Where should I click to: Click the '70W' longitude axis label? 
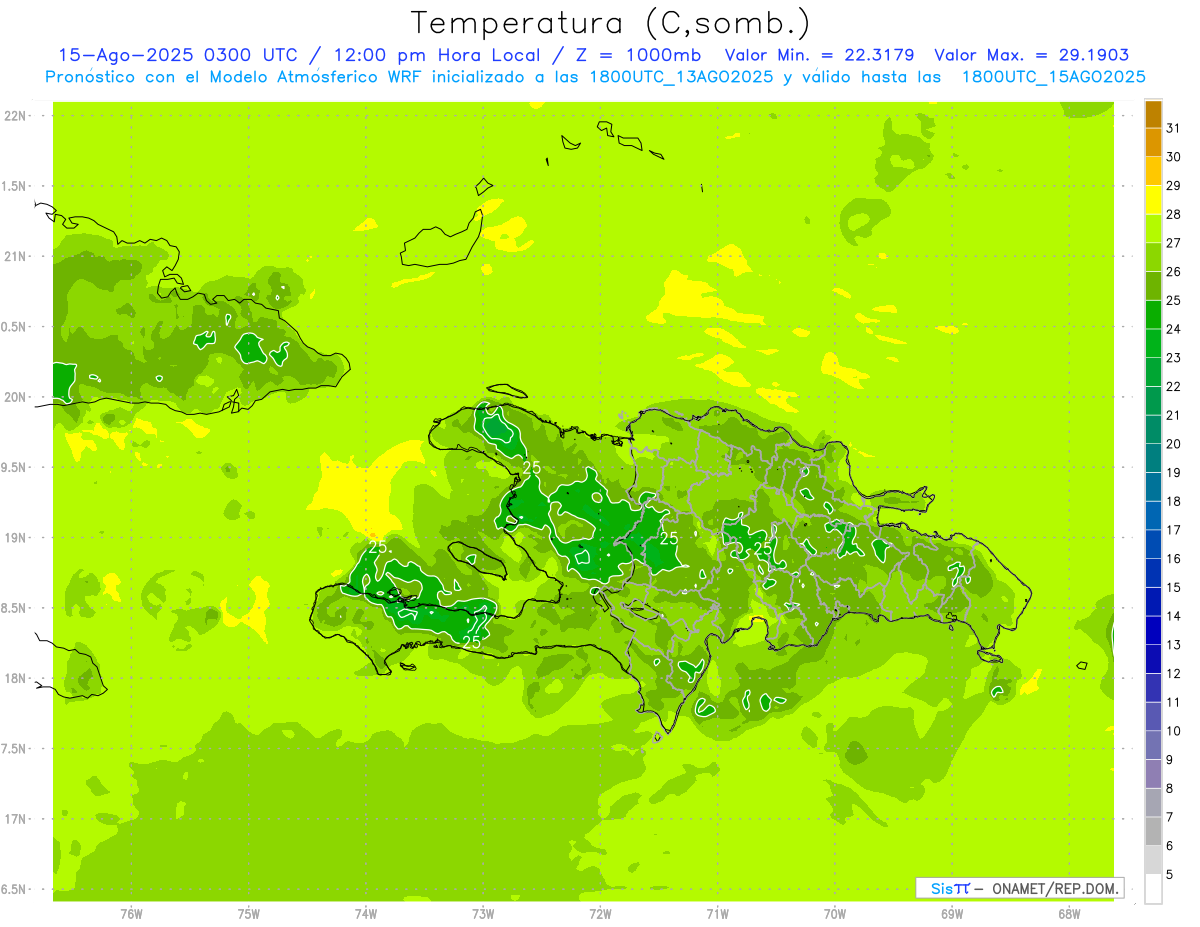tap(835, 913)
